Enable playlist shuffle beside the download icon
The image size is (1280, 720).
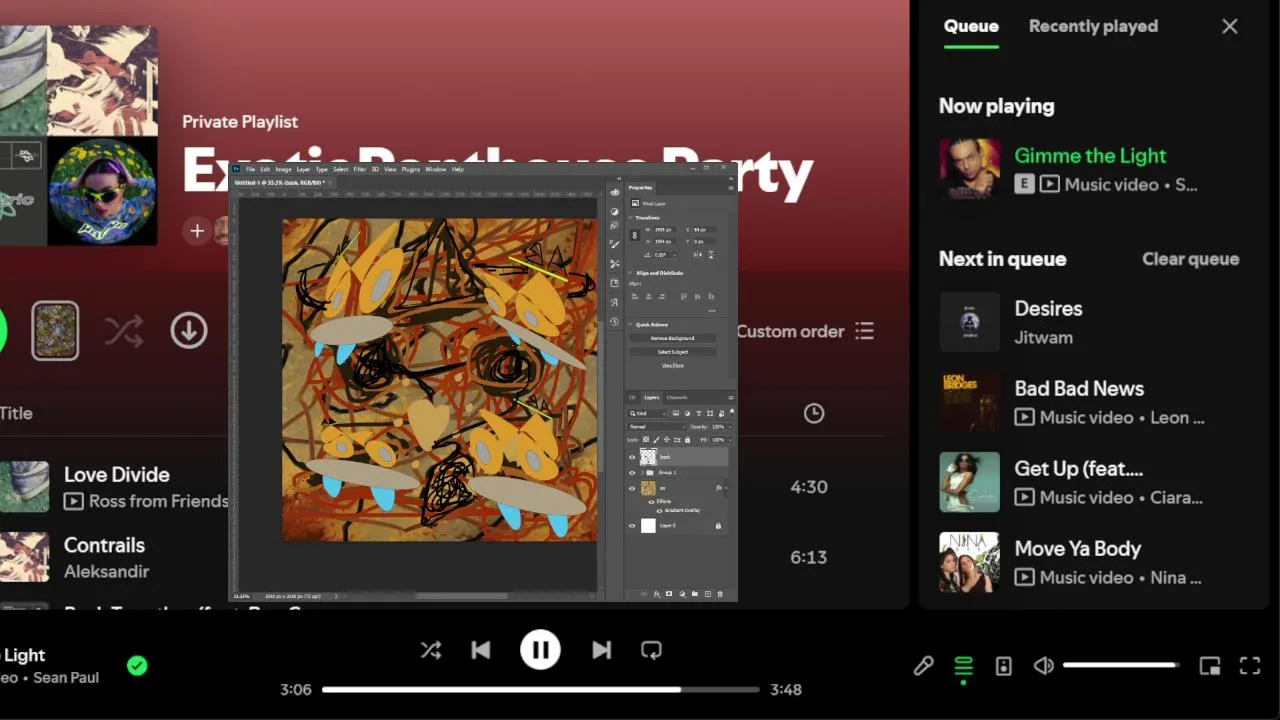(124, 331)
